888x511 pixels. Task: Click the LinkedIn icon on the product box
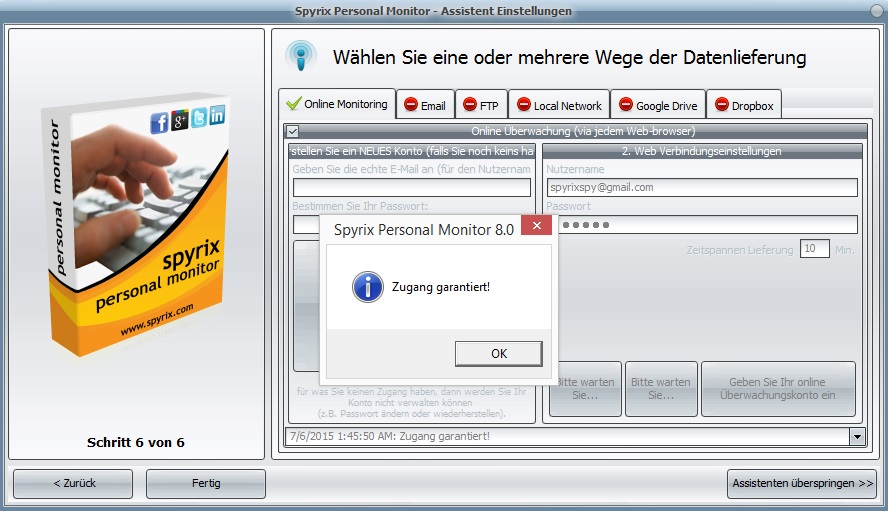pos(217,114)
